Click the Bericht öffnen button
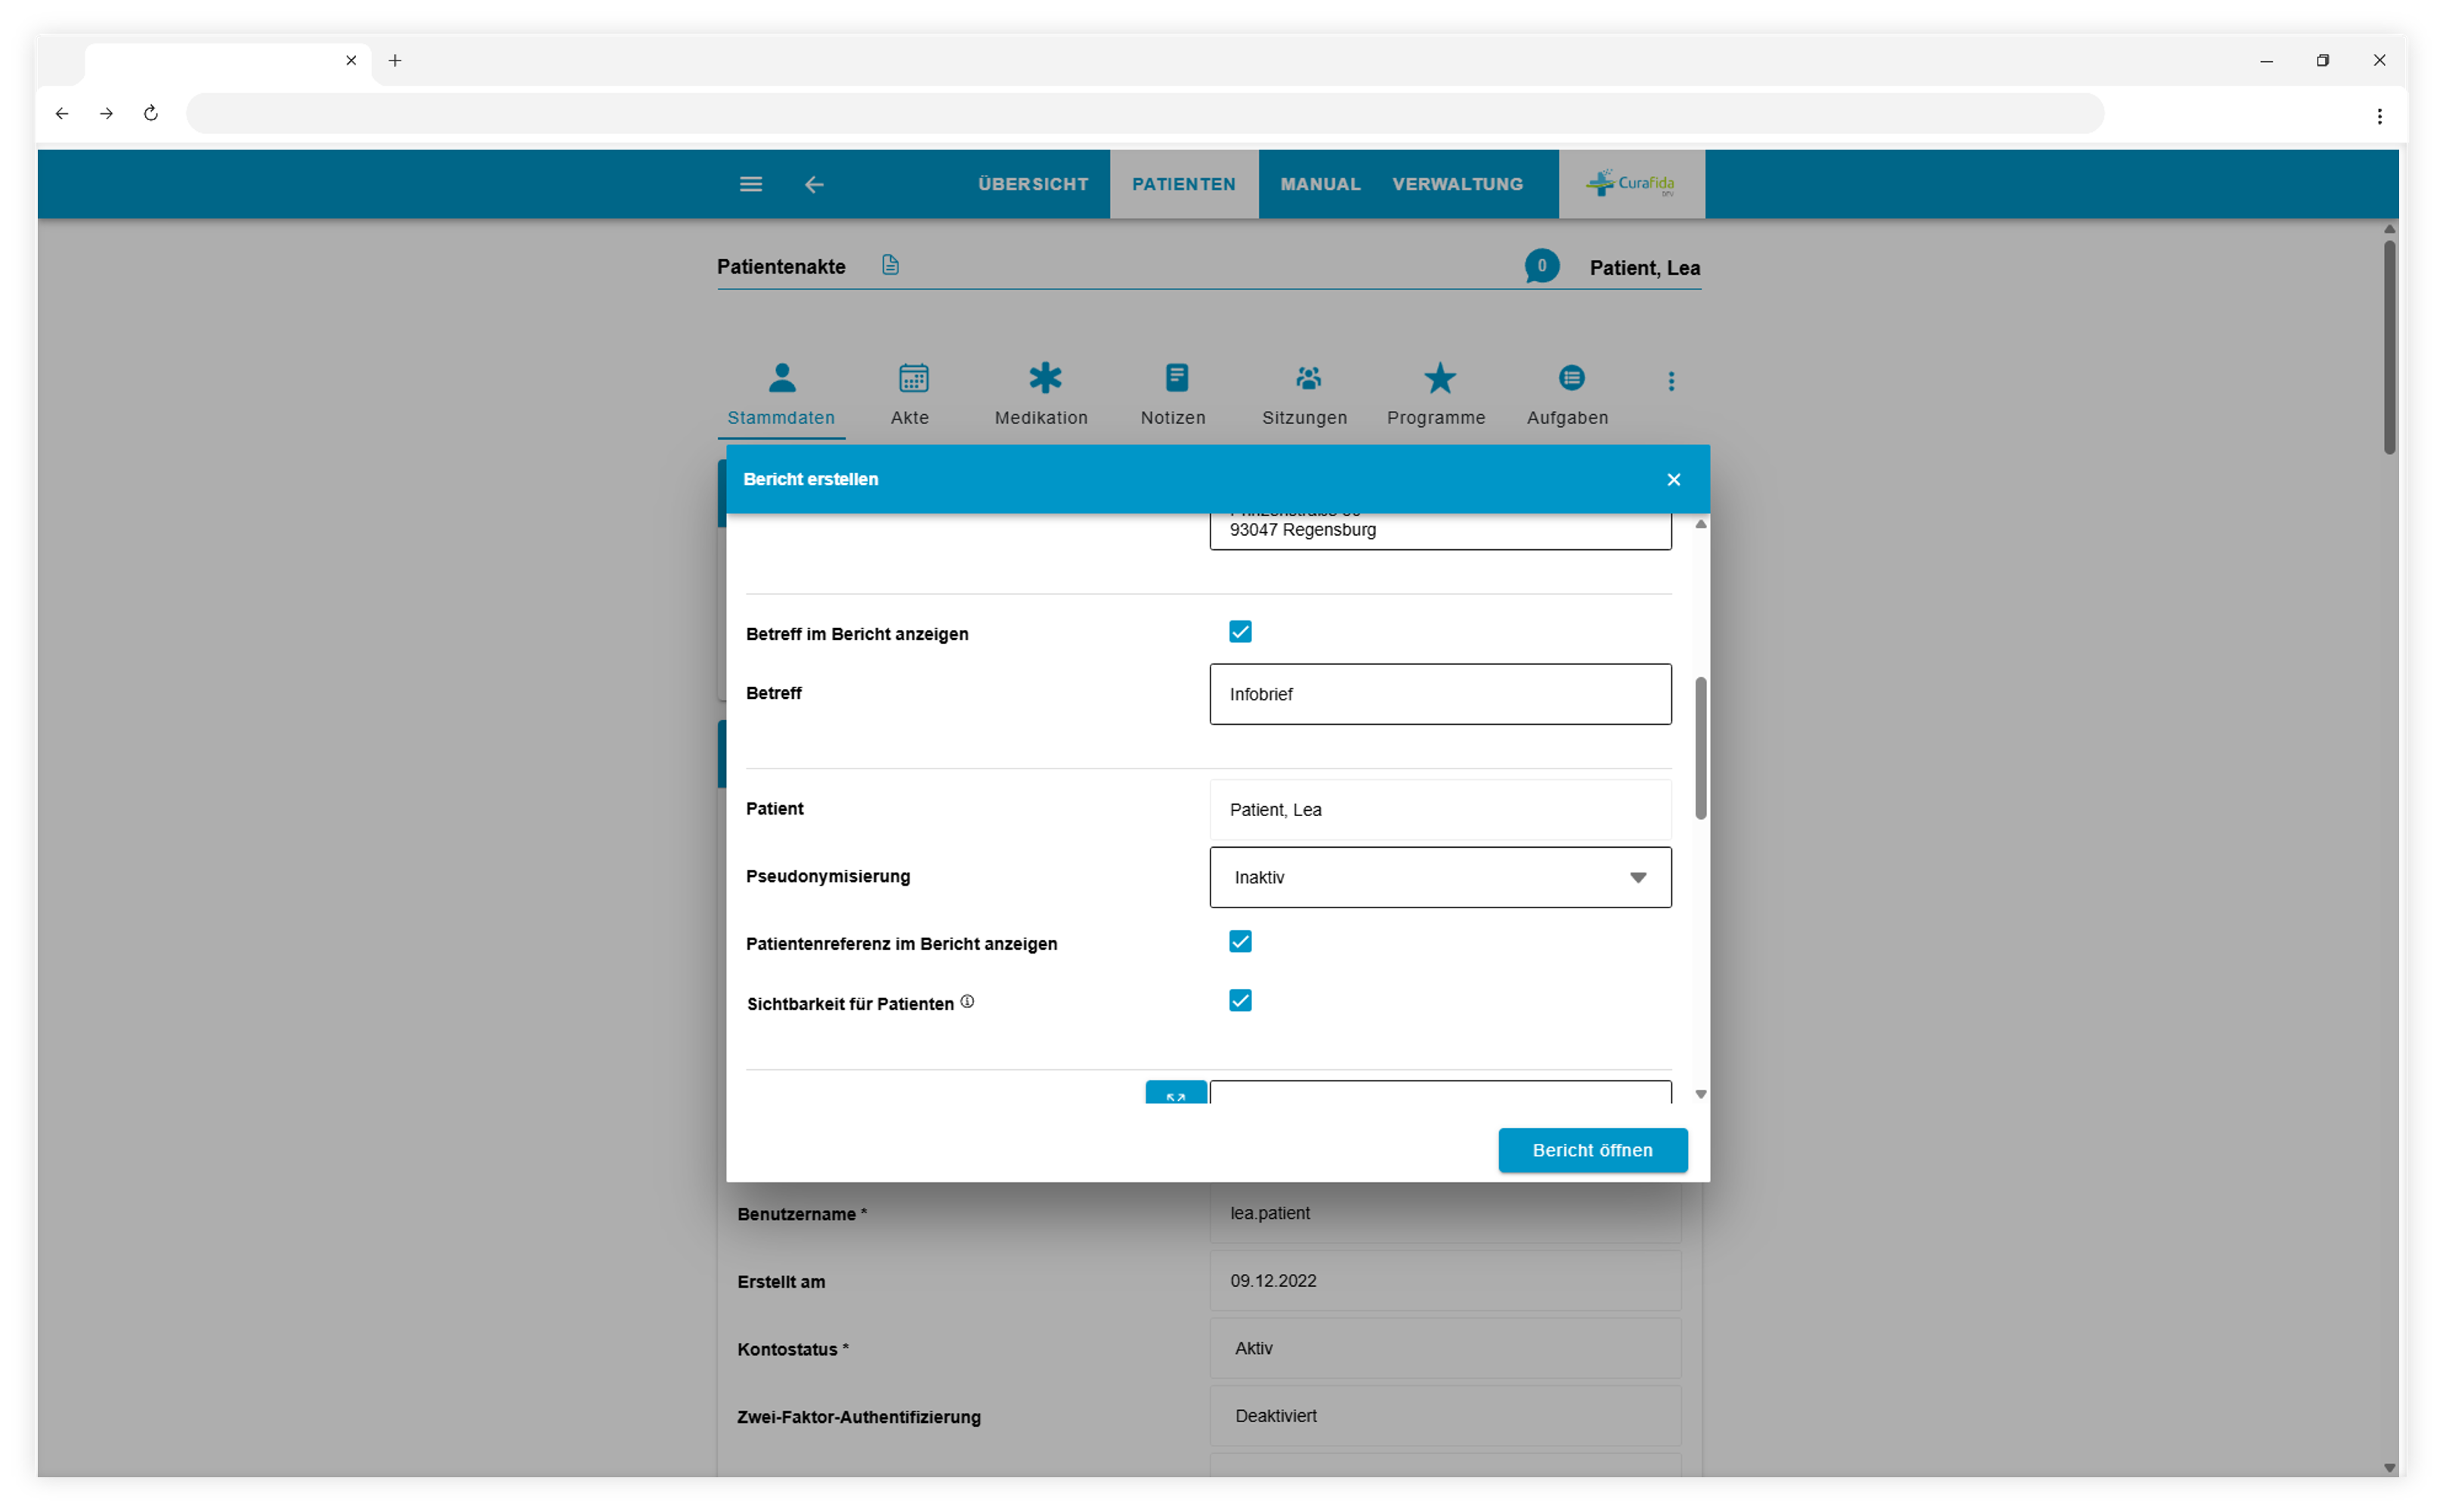The image size is (2443, 1512). coord(1592,1150)
